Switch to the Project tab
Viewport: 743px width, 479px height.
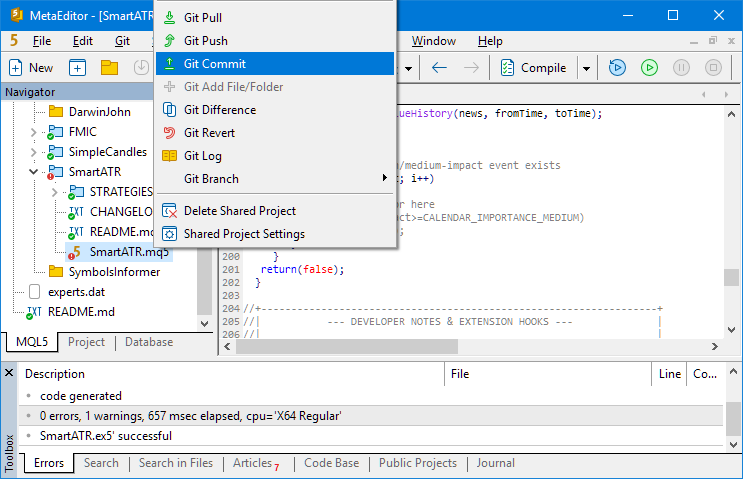[86, 342]
